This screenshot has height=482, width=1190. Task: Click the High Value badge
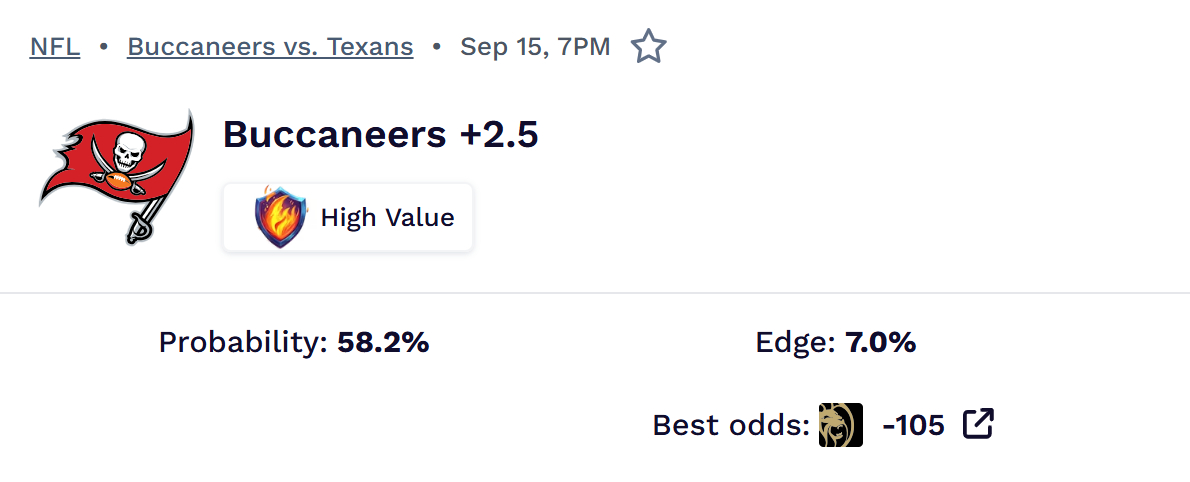tap(348, 217)
